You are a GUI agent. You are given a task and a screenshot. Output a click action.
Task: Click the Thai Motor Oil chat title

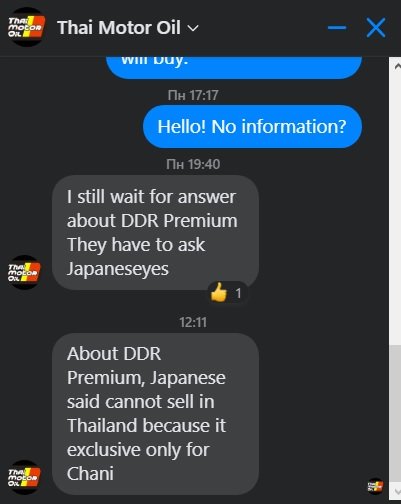[x=119, y=27]
